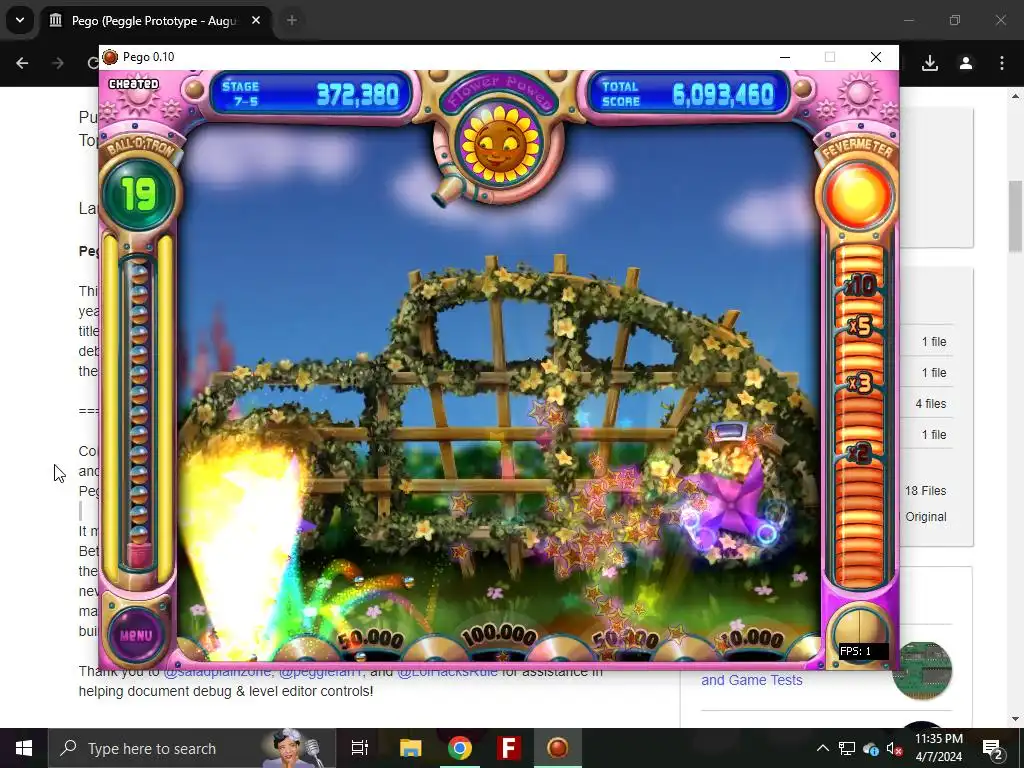
Task: Open the purple MENU button in Pego
Action: point(136,634)
